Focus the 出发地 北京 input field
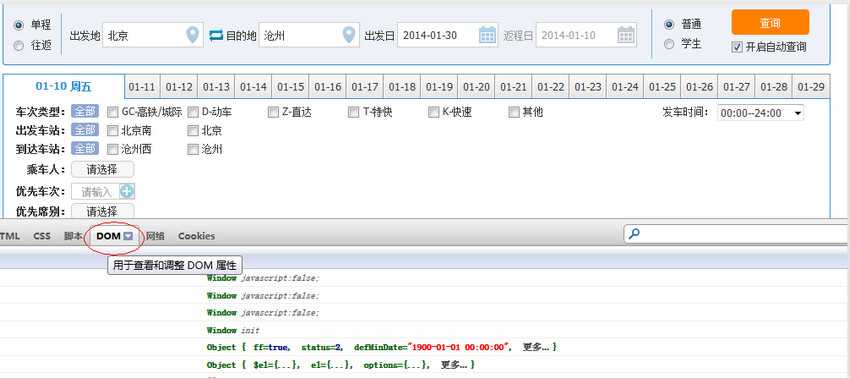Image resolution: width=850 pixels, height=379 pixels. (x=152, y=35)
